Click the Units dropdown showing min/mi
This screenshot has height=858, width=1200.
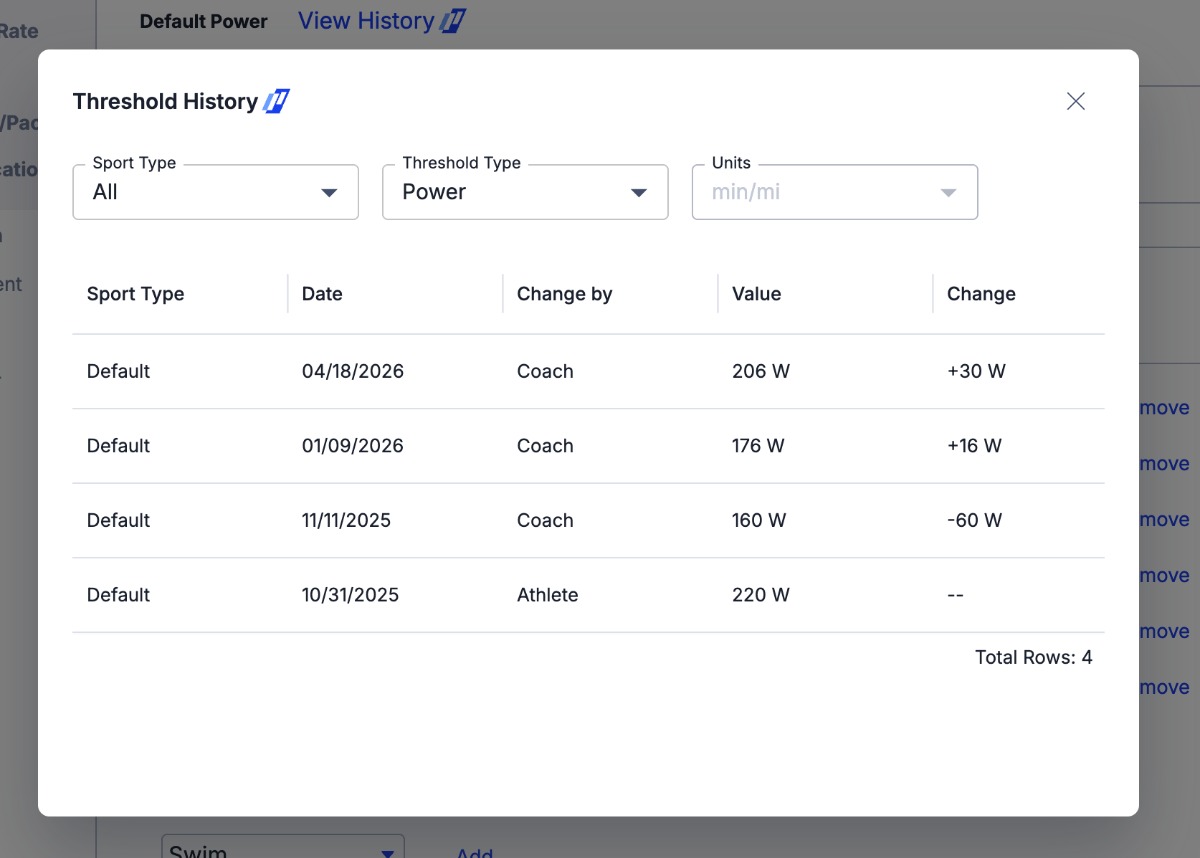point(834,192)
